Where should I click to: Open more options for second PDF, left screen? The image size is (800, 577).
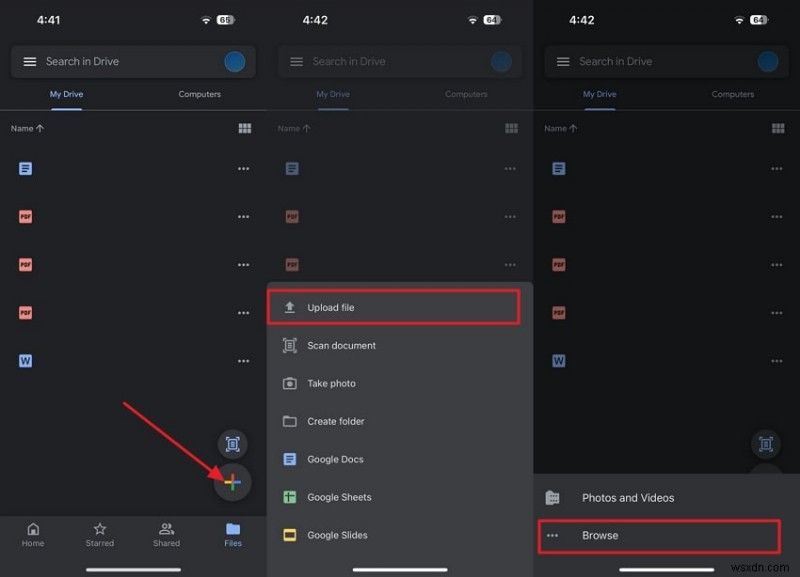pyautogui.click(x=243, y=264)
